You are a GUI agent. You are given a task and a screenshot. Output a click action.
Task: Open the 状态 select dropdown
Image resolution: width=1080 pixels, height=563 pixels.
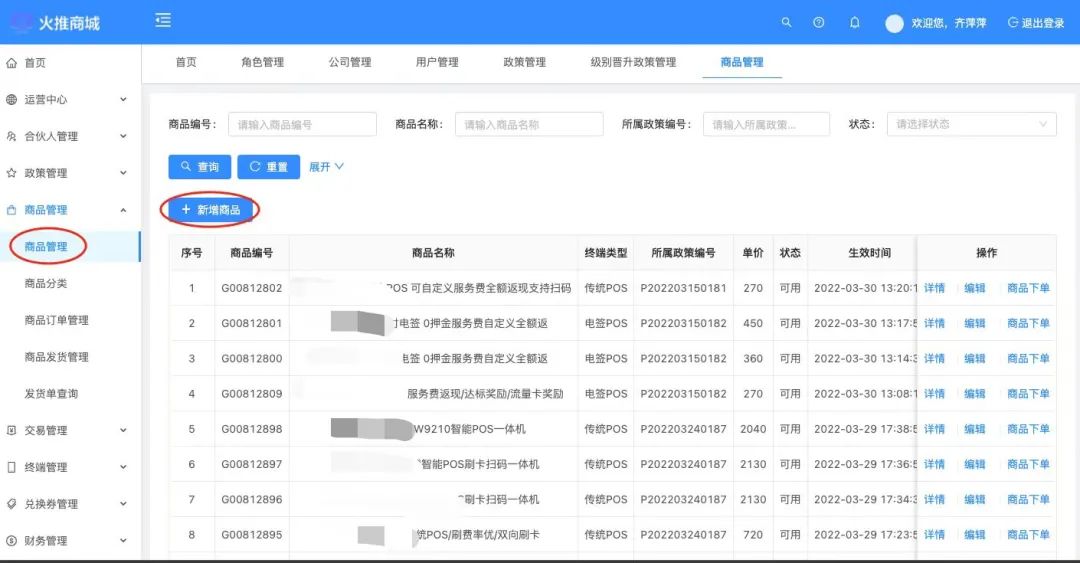coord(971,124)
